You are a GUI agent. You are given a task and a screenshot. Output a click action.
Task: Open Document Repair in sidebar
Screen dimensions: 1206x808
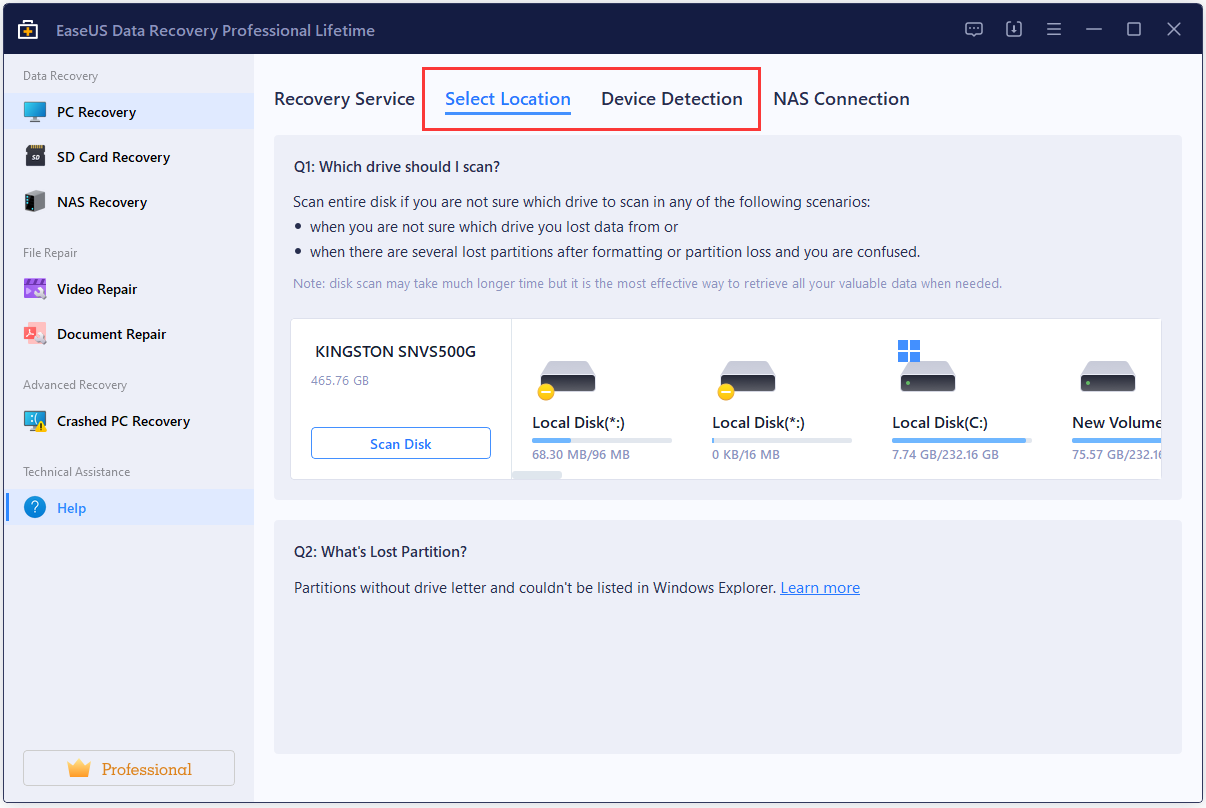click(129, 334)
